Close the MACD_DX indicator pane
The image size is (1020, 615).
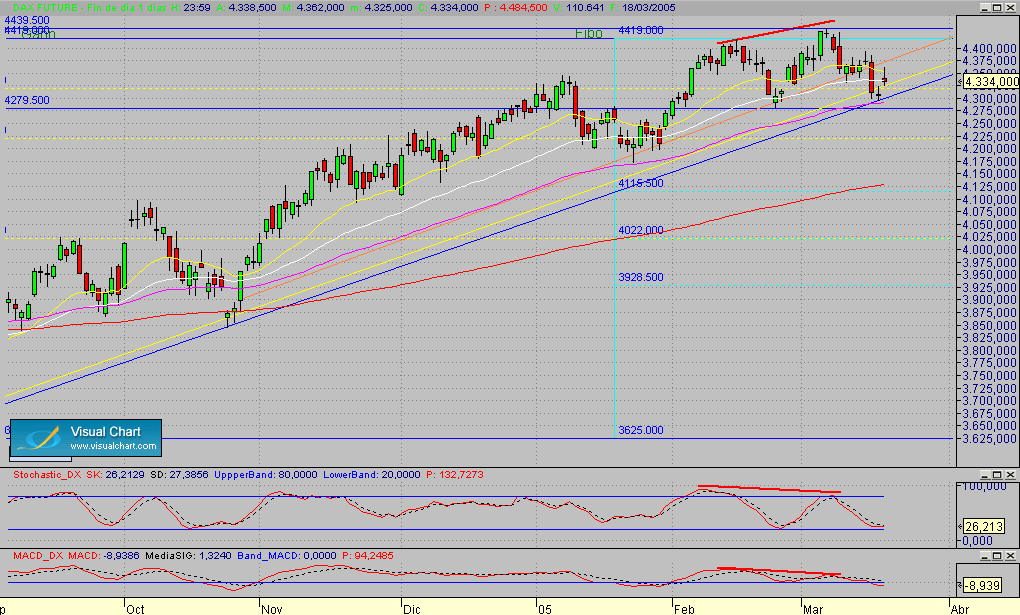pyautogui.click(x=1010, y=556)
